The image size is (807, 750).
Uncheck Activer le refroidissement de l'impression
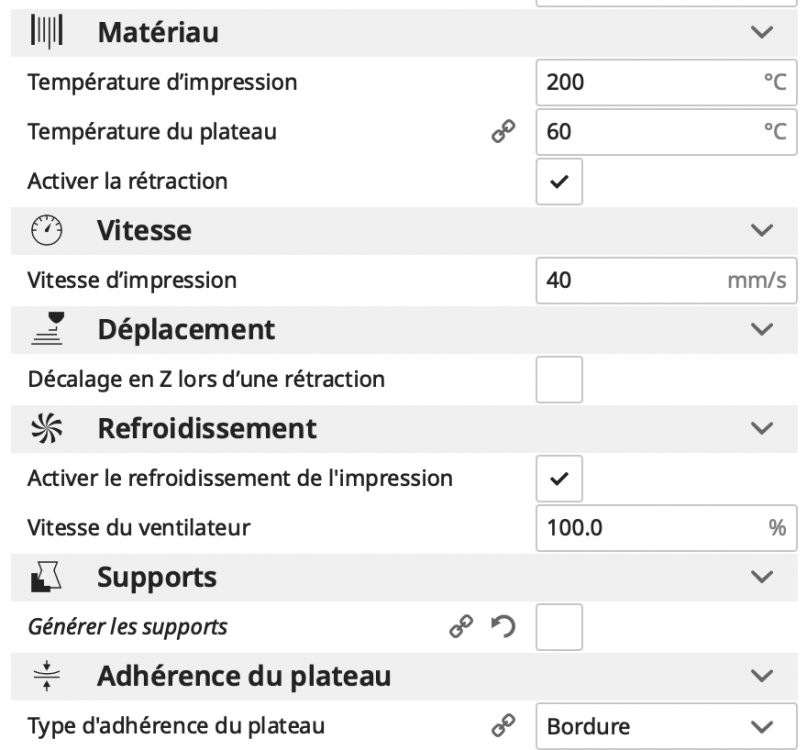tap(560, 479)
